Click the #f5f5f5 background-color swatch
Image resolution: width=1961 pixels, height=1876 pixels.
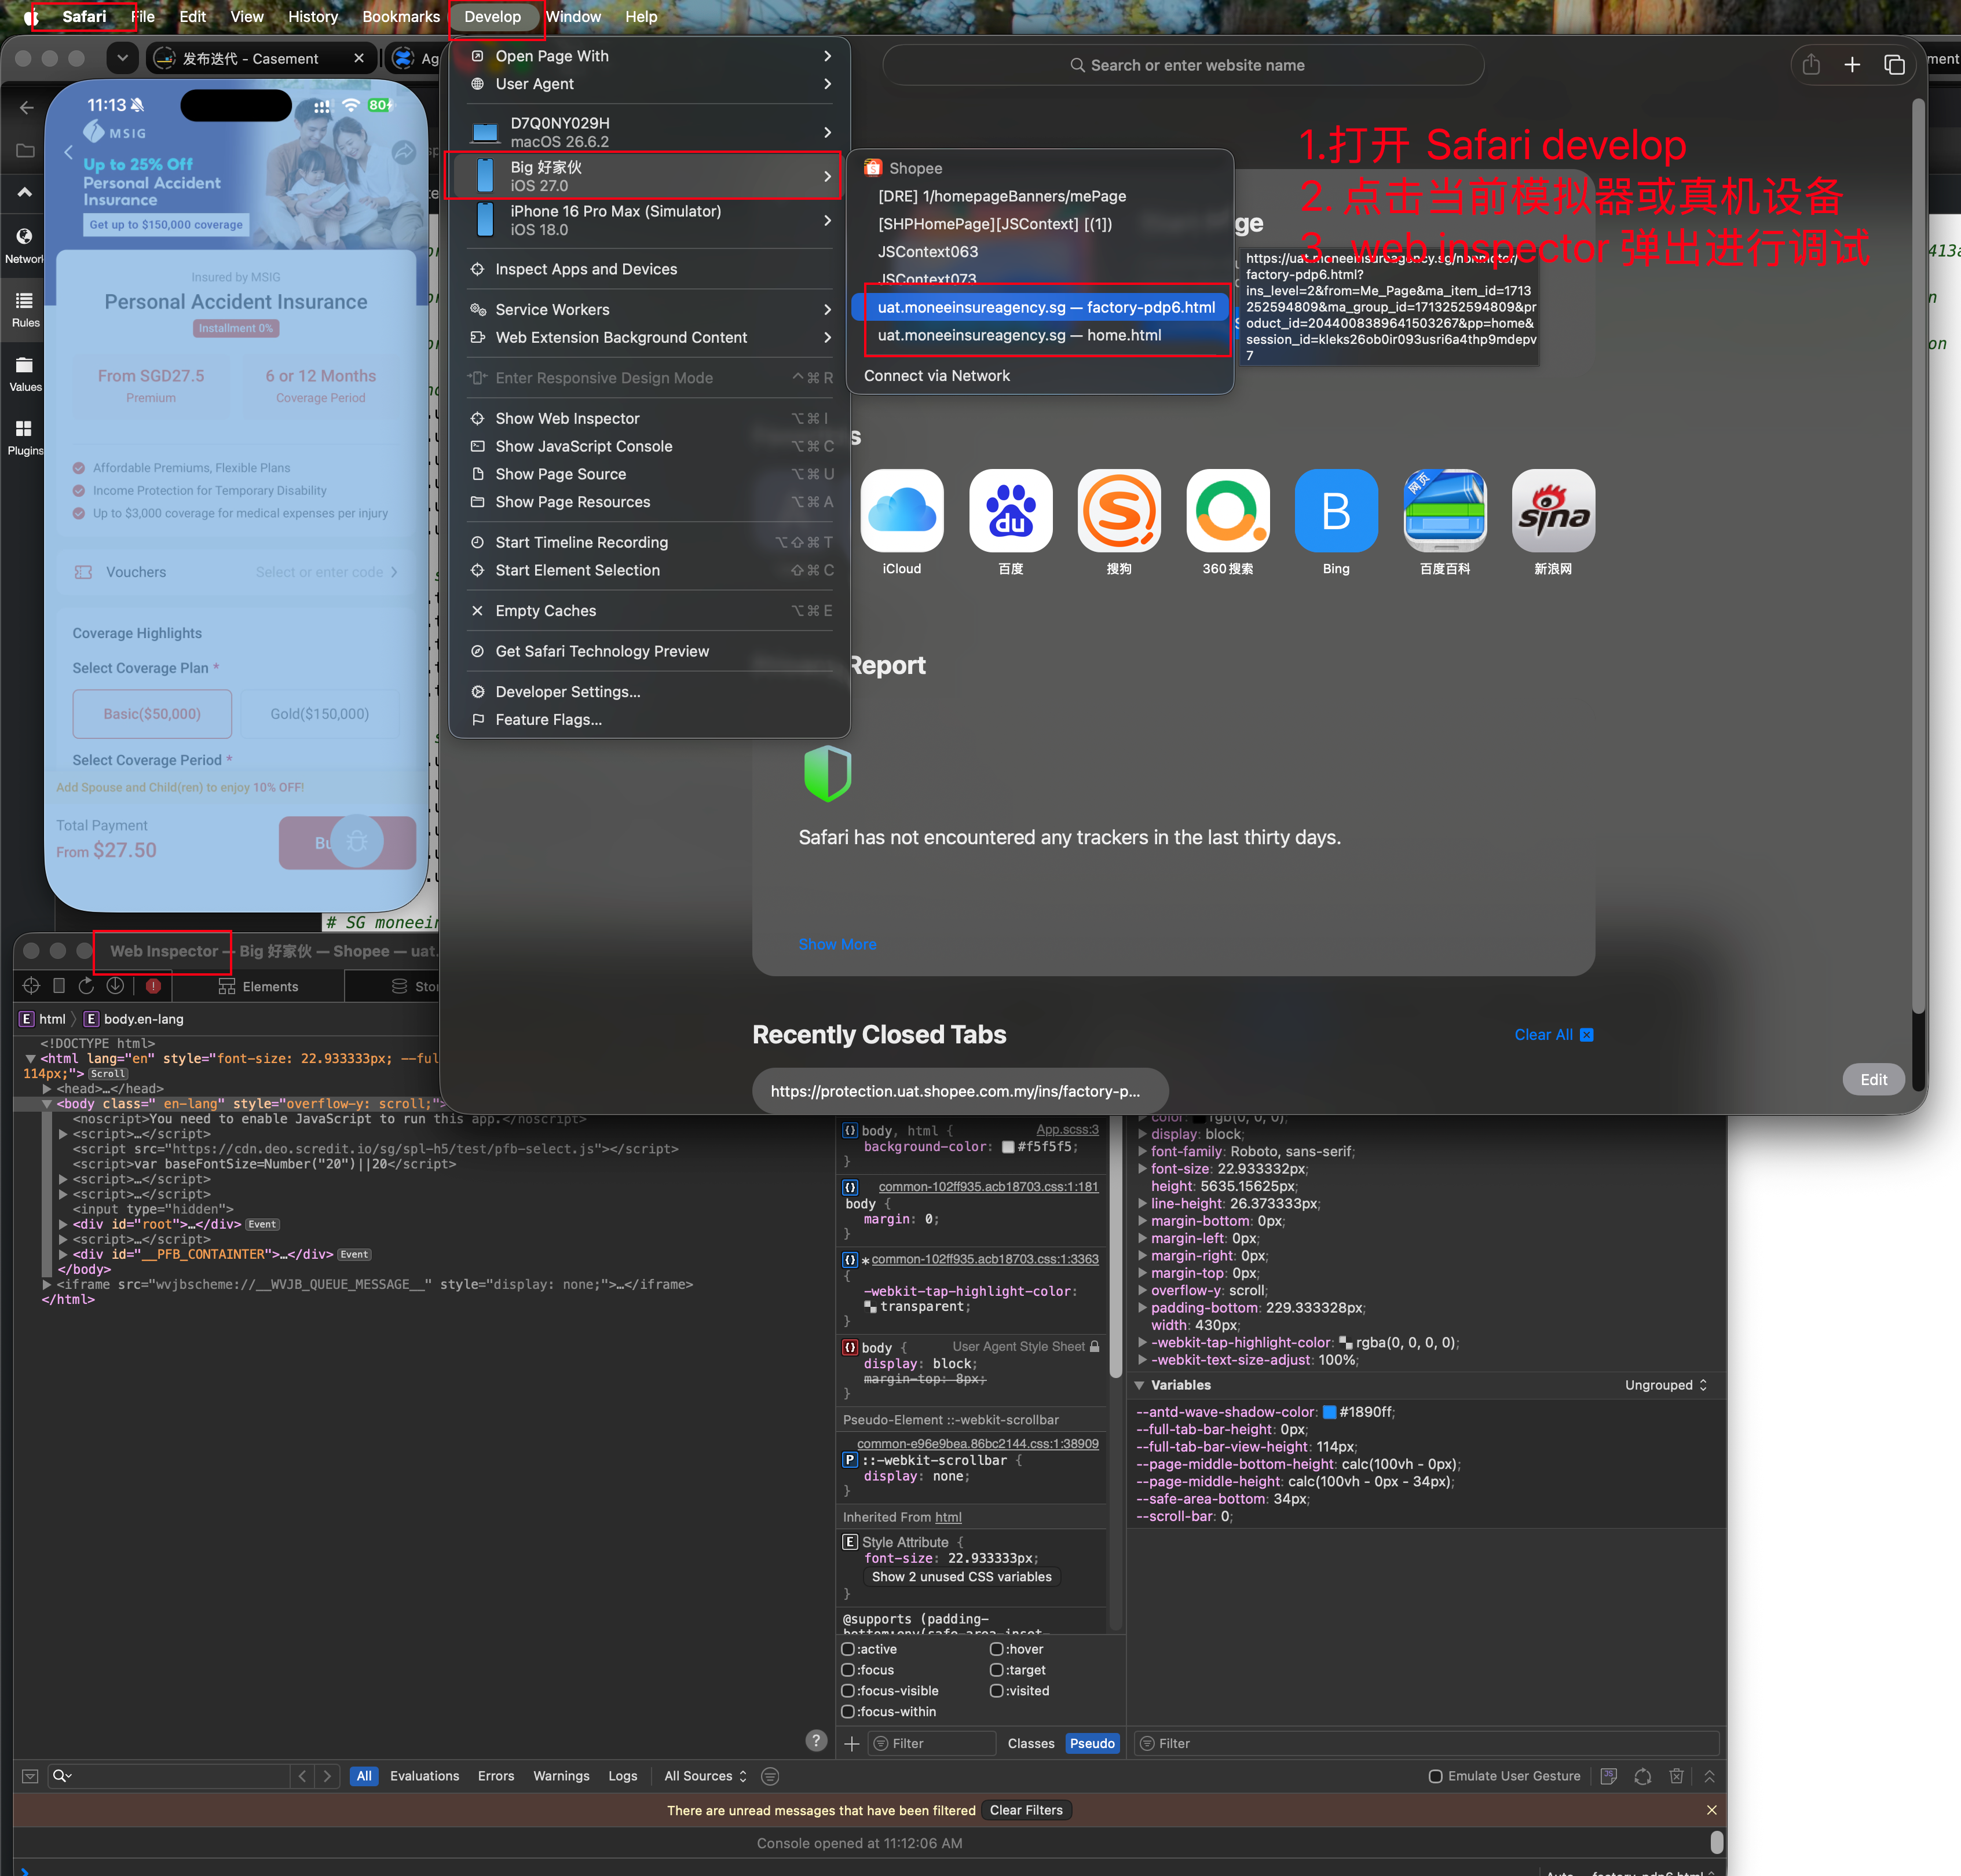(x=1008, y=1147)
